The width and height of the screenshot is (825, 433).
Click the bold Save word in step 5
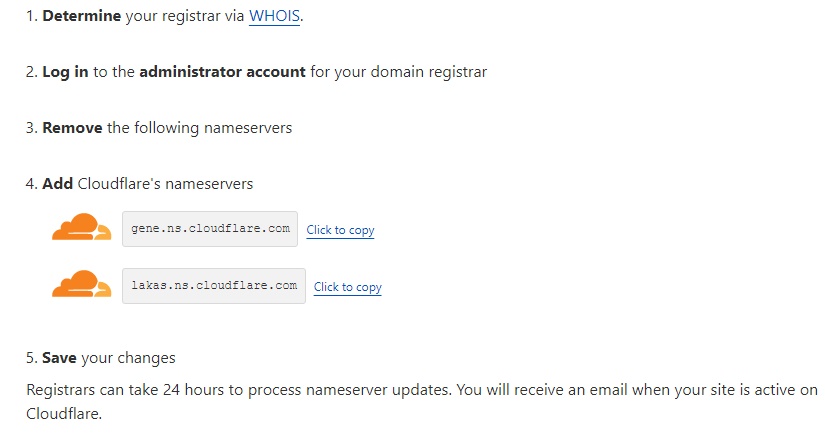pyautogui.click(x=59, y=358)
